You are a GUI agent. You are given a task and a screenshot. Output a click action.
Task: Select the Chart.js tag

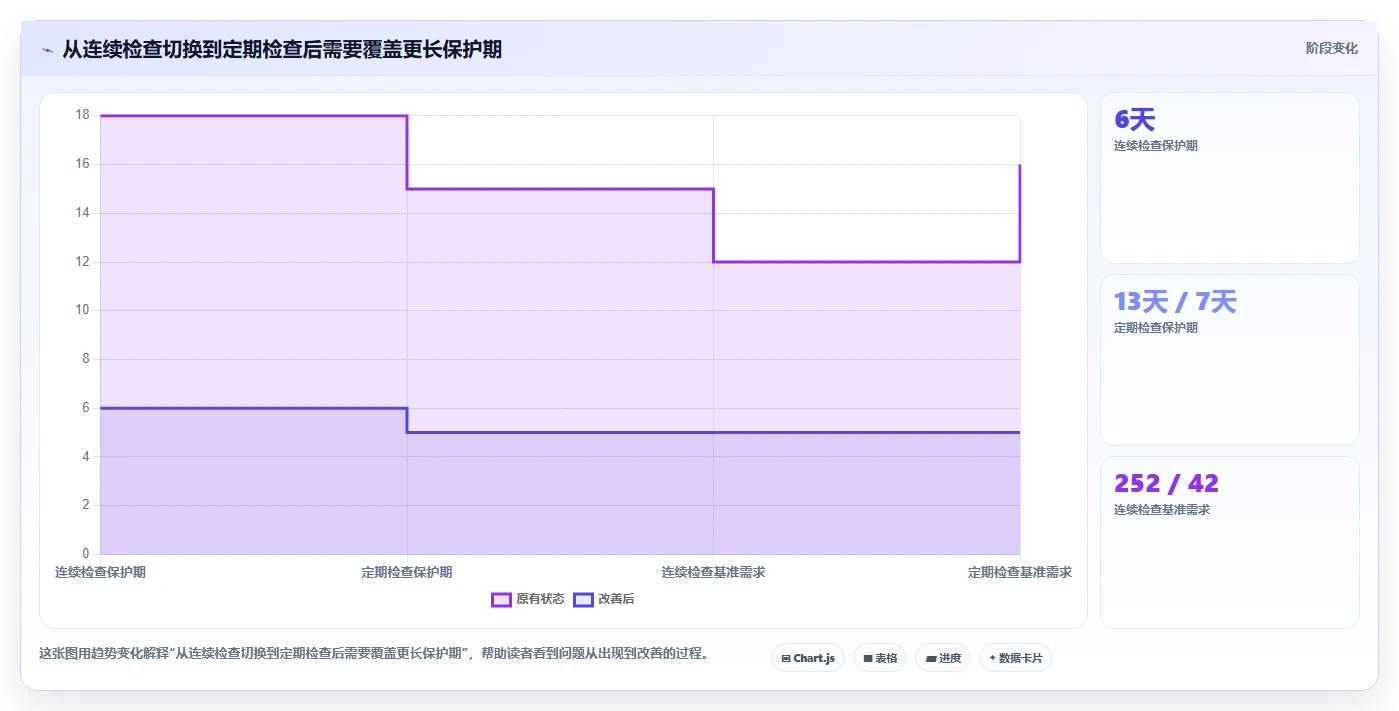click(808, 658)
